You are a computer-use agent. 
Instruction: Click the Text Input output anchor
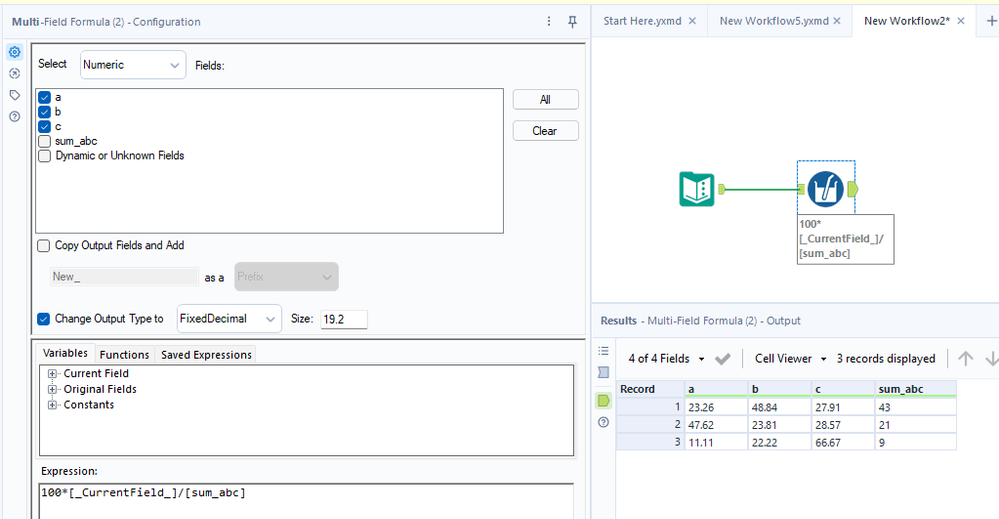point(722,189)
